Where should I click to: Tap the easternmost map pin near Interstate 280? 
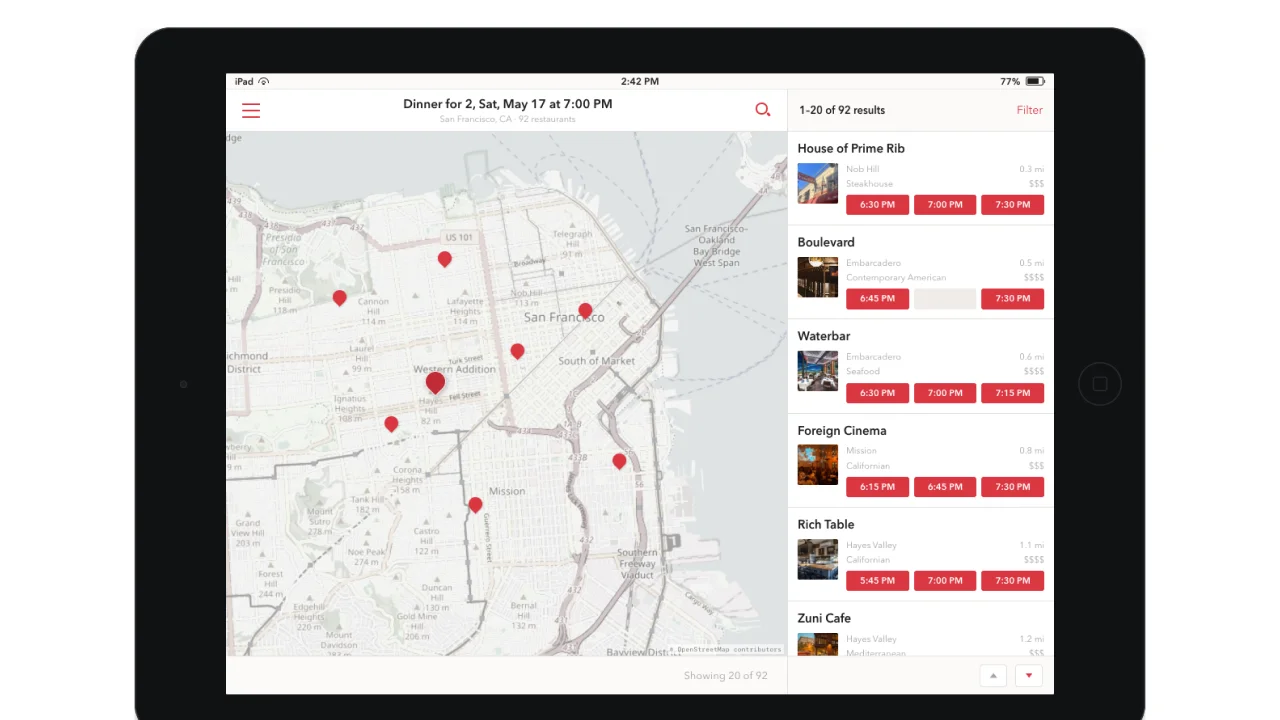click(x=619, y=461)
